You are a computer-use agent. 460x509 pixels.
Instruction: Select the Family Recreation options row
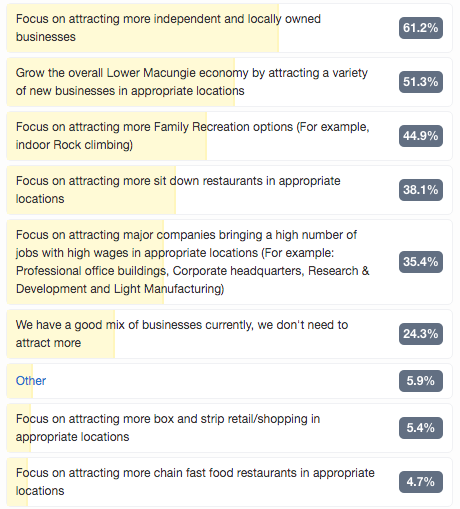click(229, 136)
